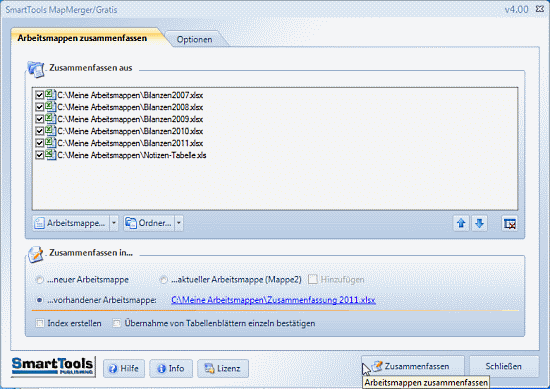Select '...aktueller Arbeitsmappe (Mappe2)' radio option
550x389 pixels.
pos(163,280)
